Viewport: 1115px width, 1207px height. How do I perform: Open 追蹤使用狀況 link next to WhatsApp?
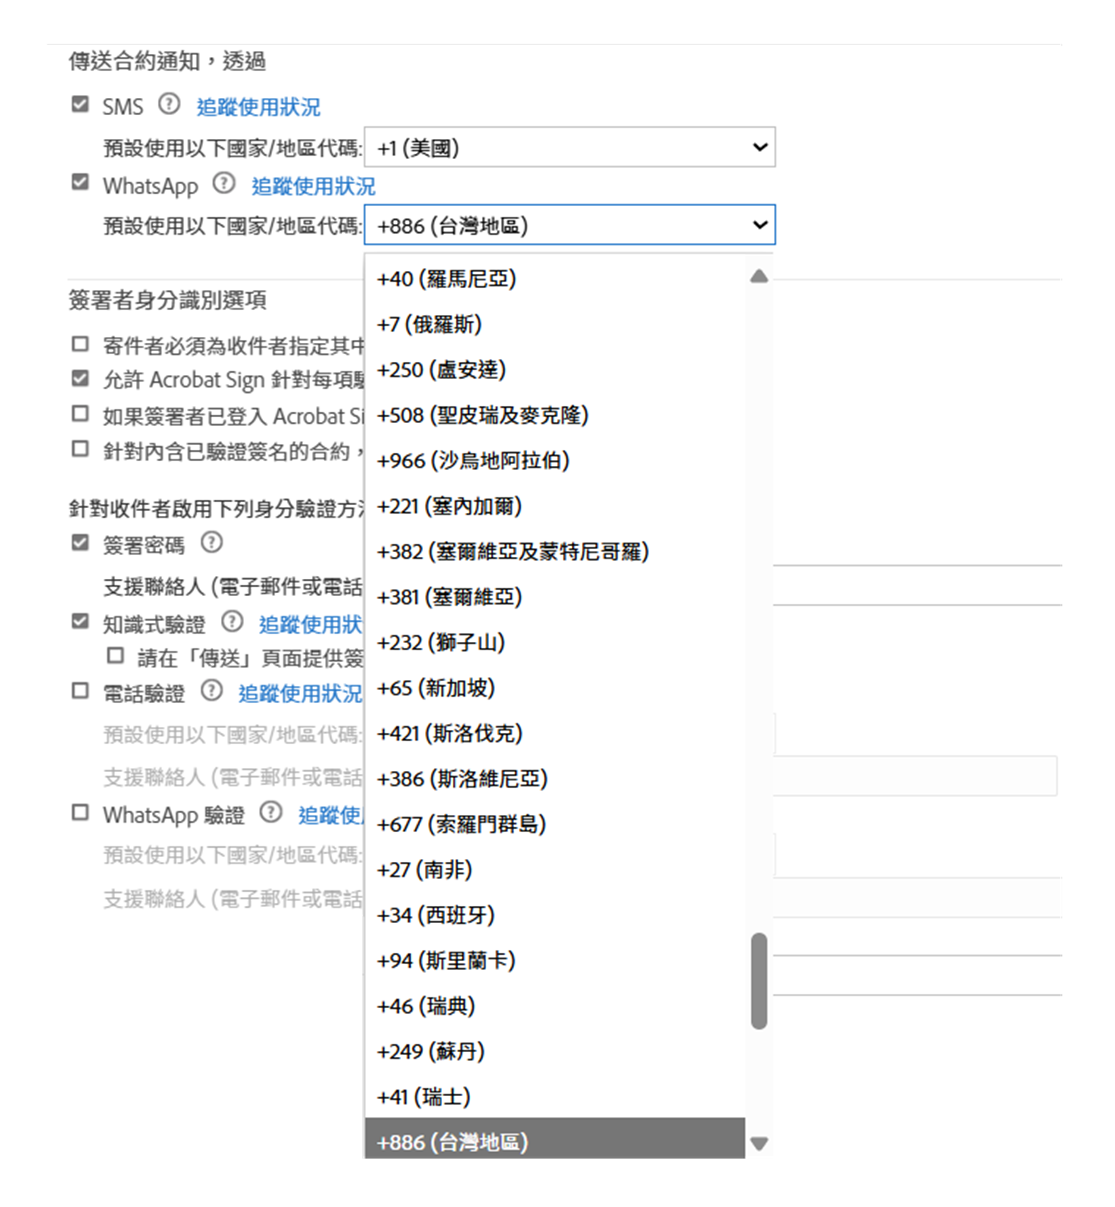(x=313, y=186)
